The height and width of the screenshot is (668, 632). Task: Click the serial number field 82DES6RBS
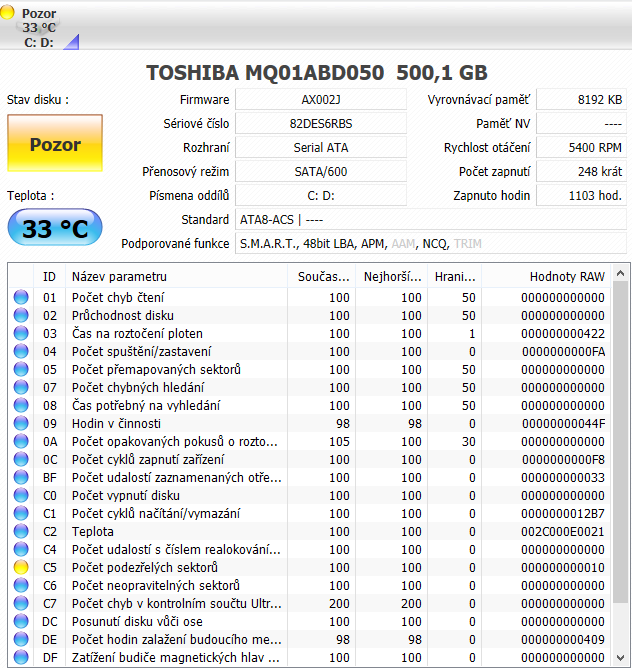point(321,124)
